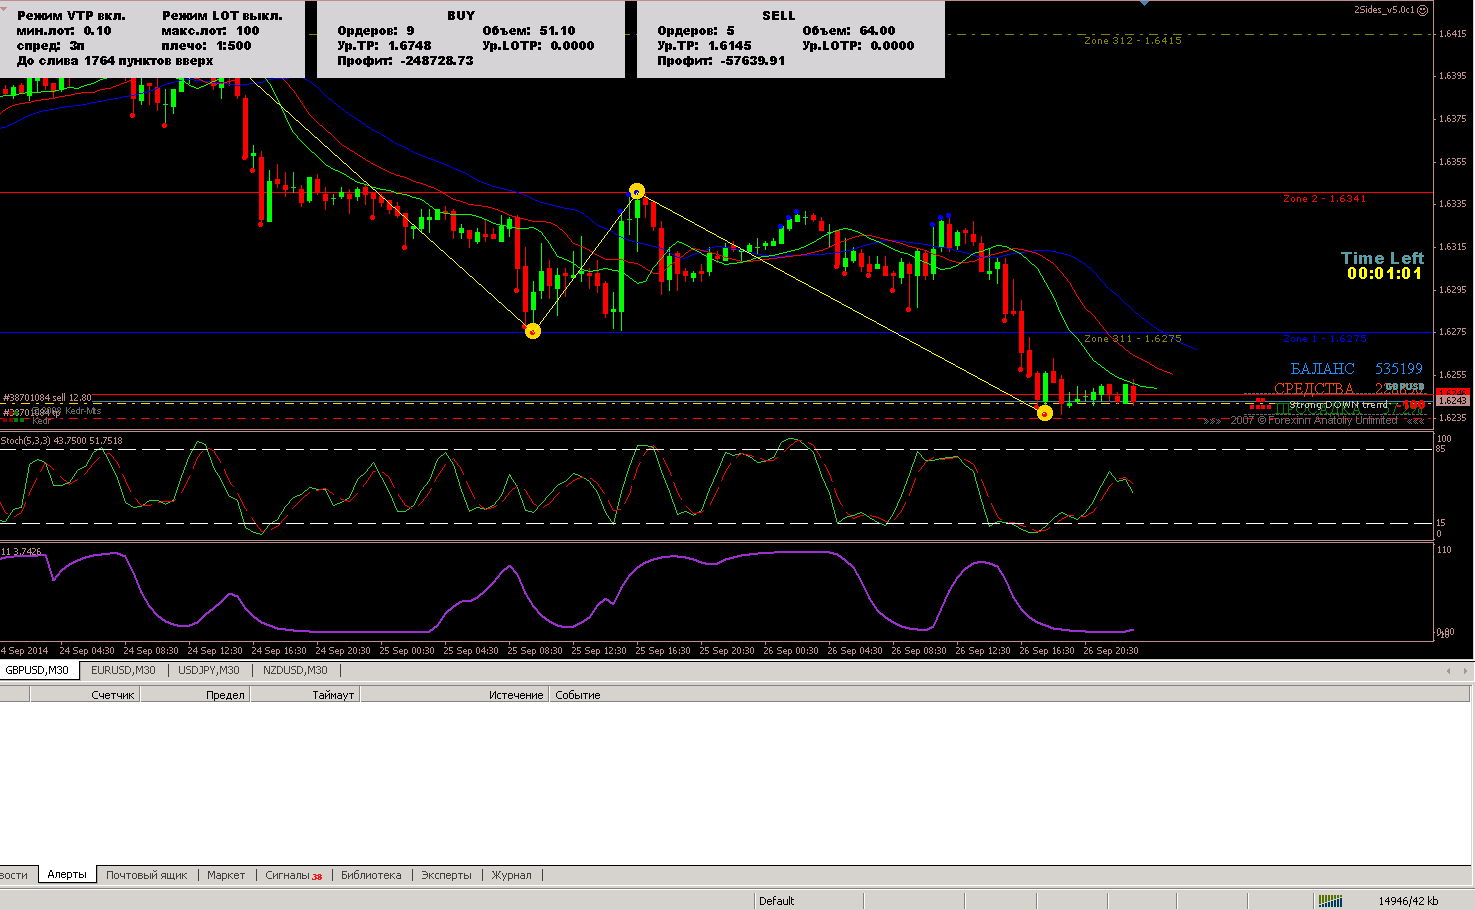Click the yellow zigzag peak marker near Zone 2
Image resolution: width=1475 pixels, height=910 pixels.
click(637, 191)
